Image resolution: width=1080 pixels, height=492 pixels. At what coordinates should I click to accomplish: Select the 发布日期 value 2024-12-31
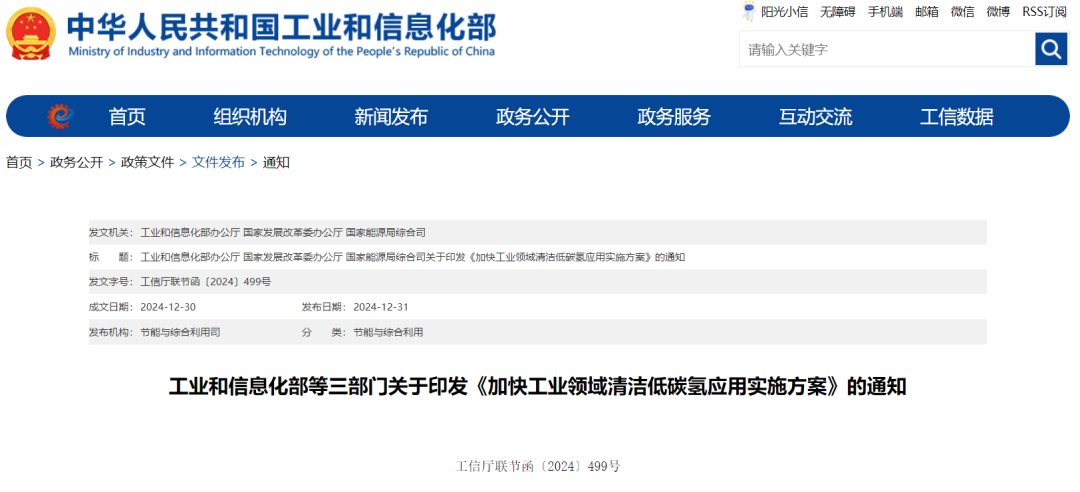pyautogui.click(x=380, y=307)
